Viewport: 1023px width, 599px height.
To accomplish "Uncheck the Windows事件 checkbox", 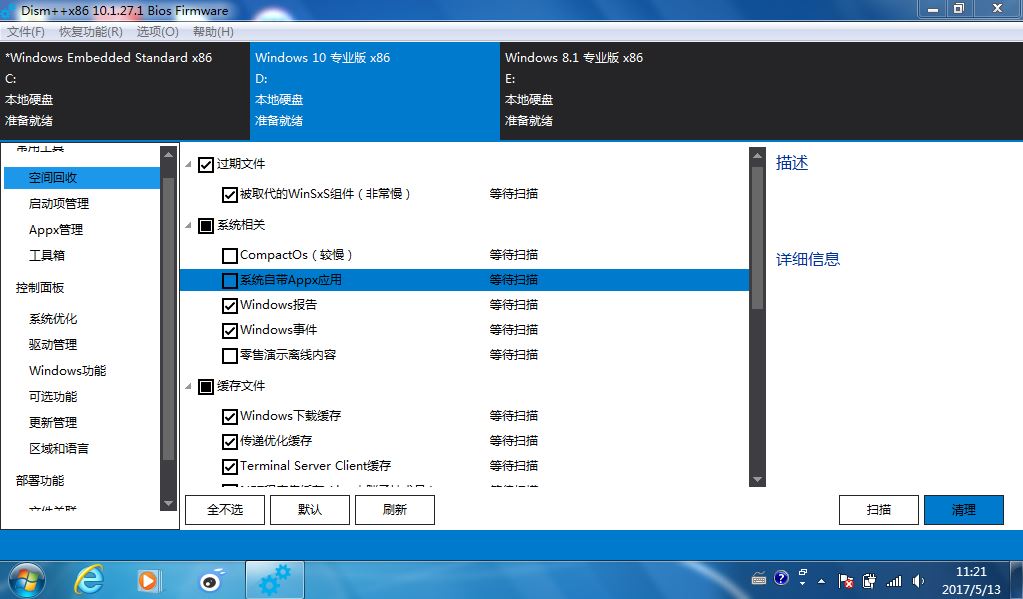I will pyautogui.click(x=230, y=330).
